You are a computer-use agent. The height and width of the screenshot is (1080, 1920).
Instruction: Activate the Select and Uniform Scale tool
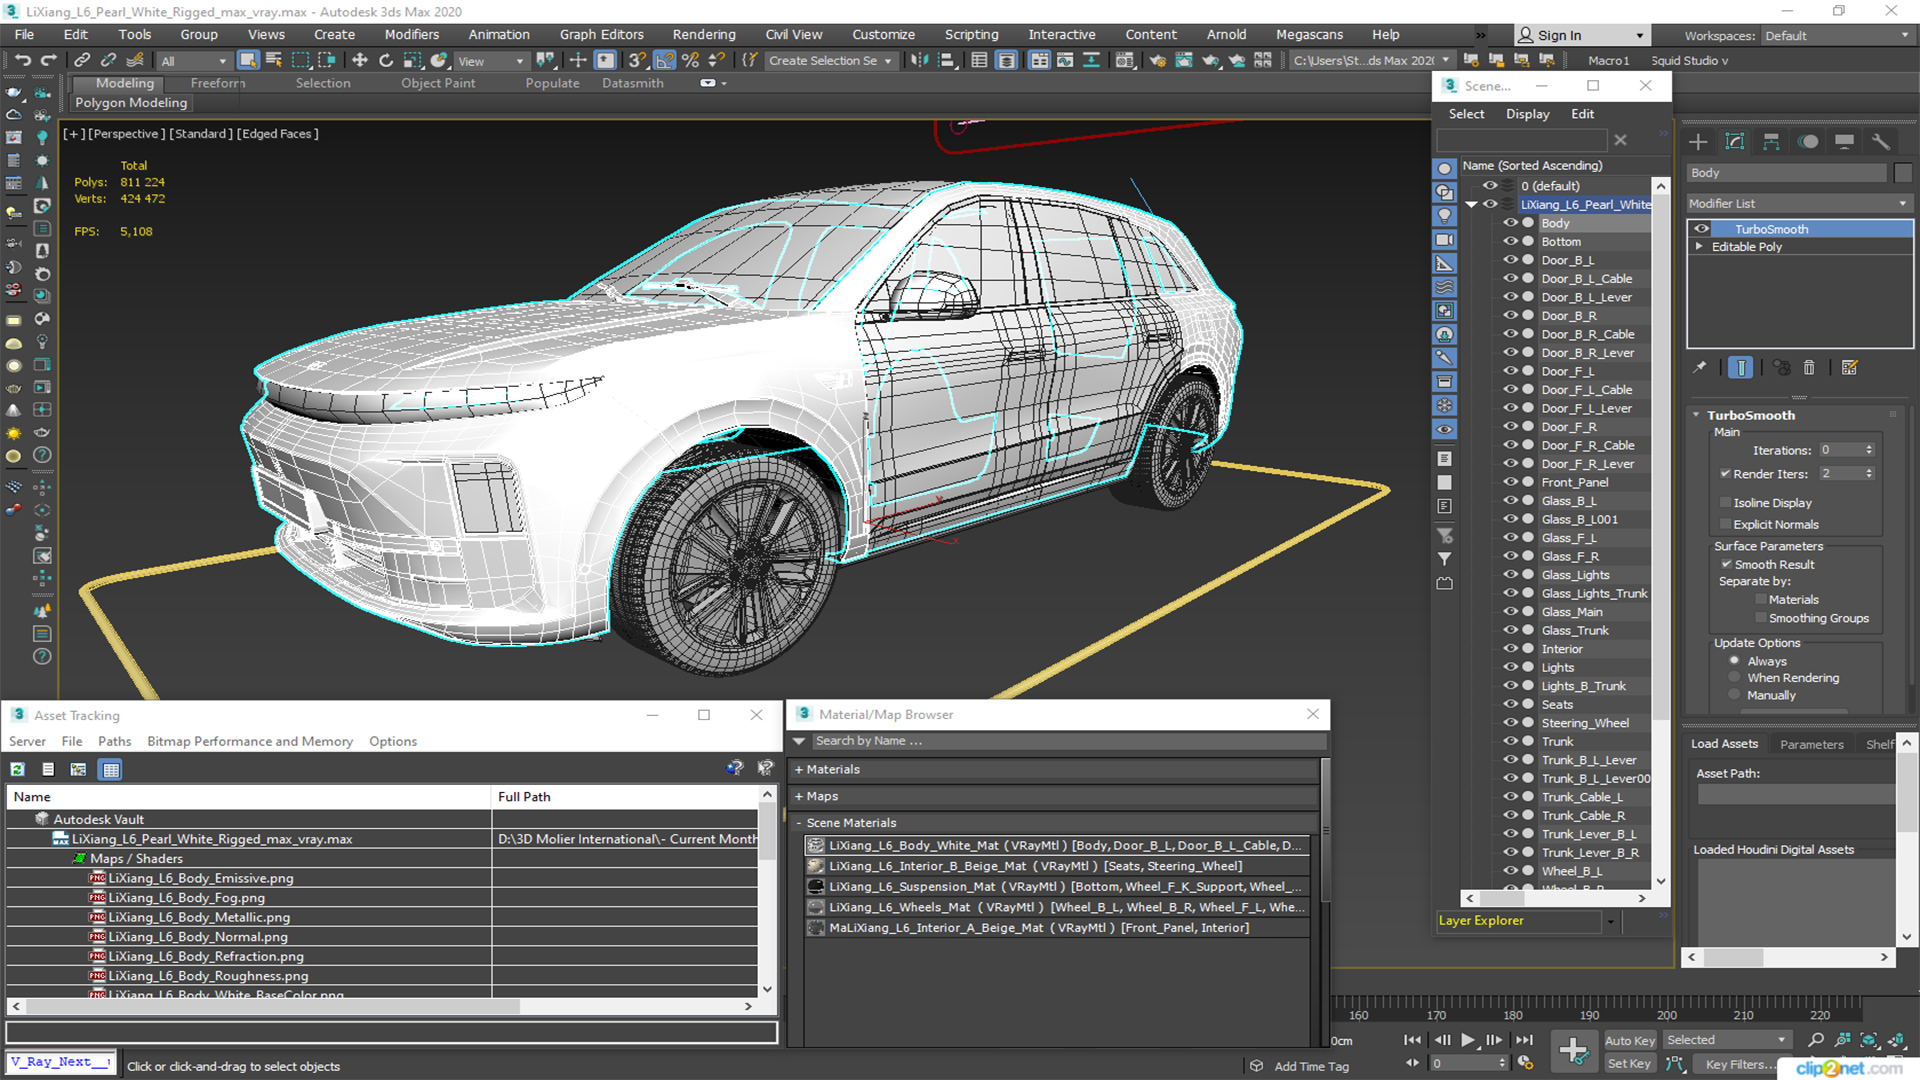pyautogui.click(x=412, y=60)
